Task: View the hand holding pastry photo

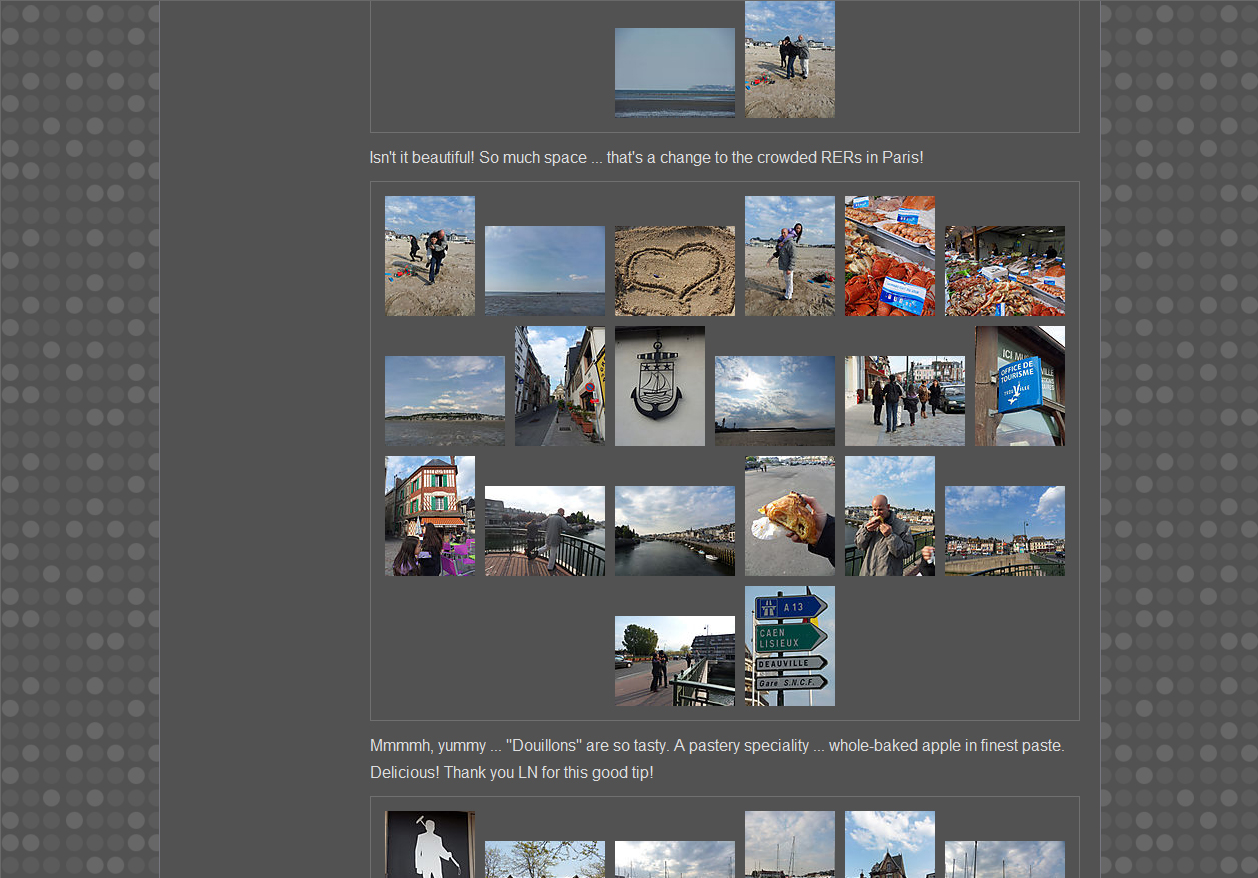Action: (x=789, y=515)
